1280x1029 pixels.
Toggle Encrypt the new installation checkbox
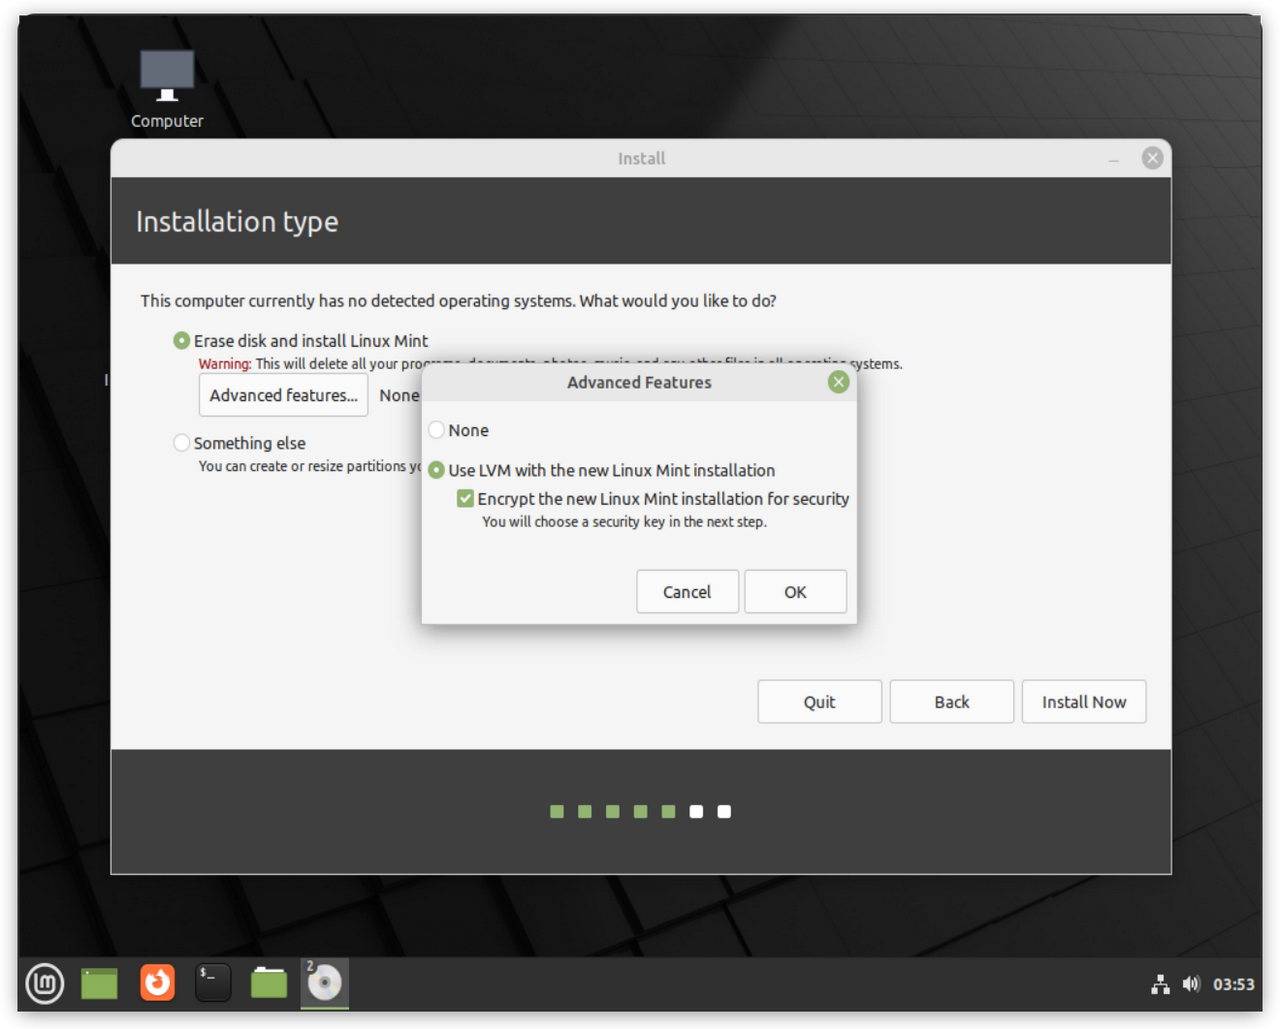click(x=466, y=499)
